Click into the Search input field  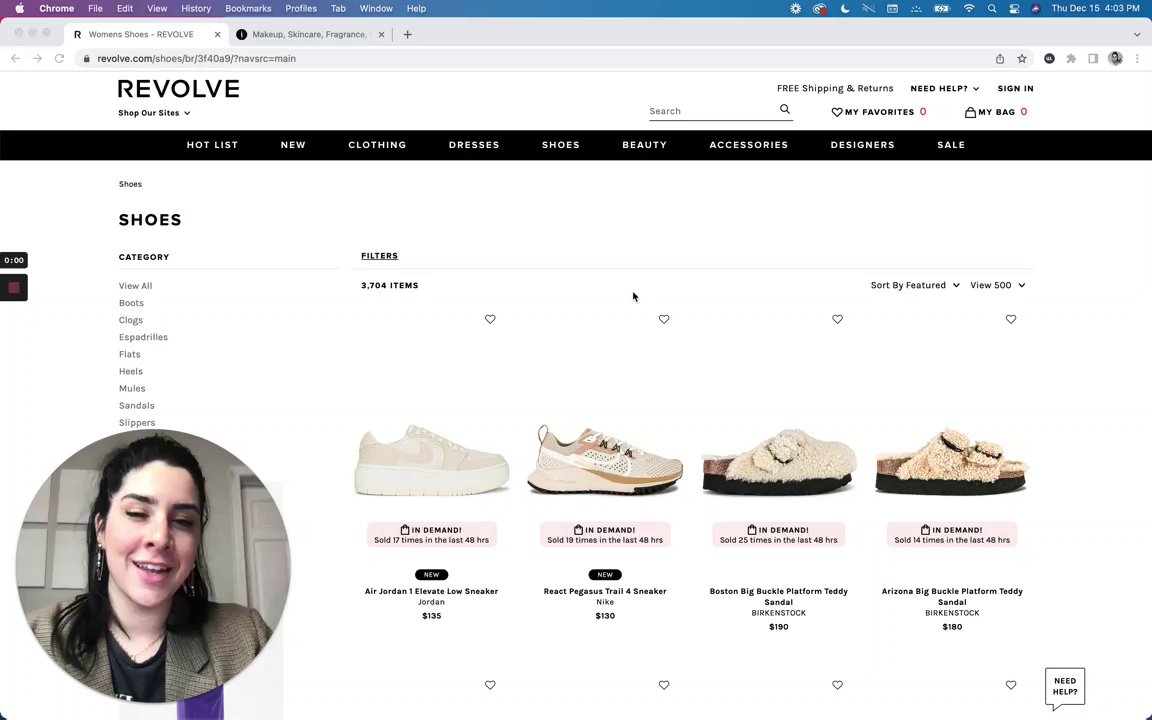coord(711,111)
